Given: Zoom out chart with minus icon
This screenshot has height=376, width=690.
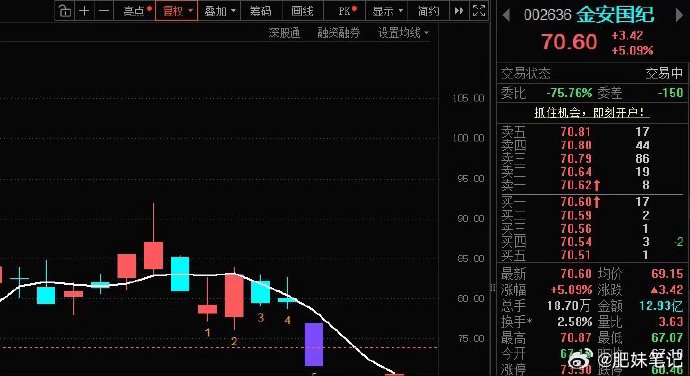Looking at the screenshot, I should click(x=104, y=11).
